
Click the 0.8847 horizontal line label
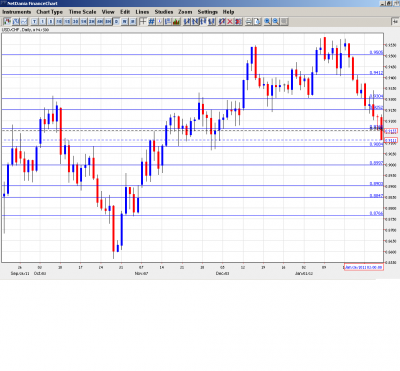click(376, 196)
